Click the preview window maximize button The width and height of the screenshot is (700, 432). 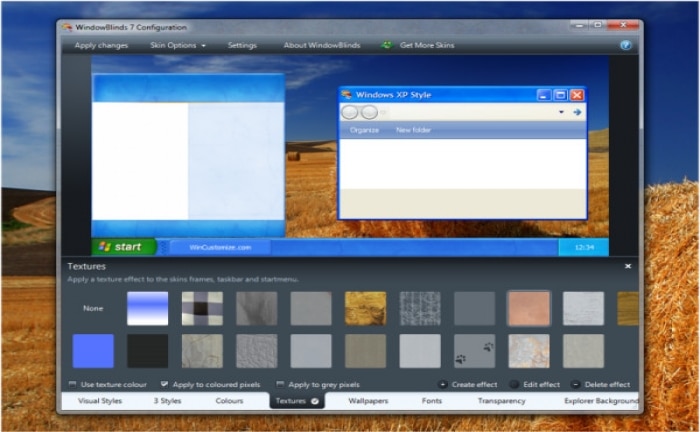(560, 95)
